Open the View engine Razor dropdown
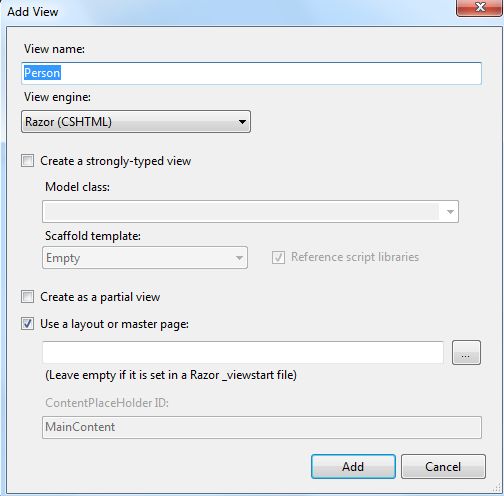 point(136,122)
